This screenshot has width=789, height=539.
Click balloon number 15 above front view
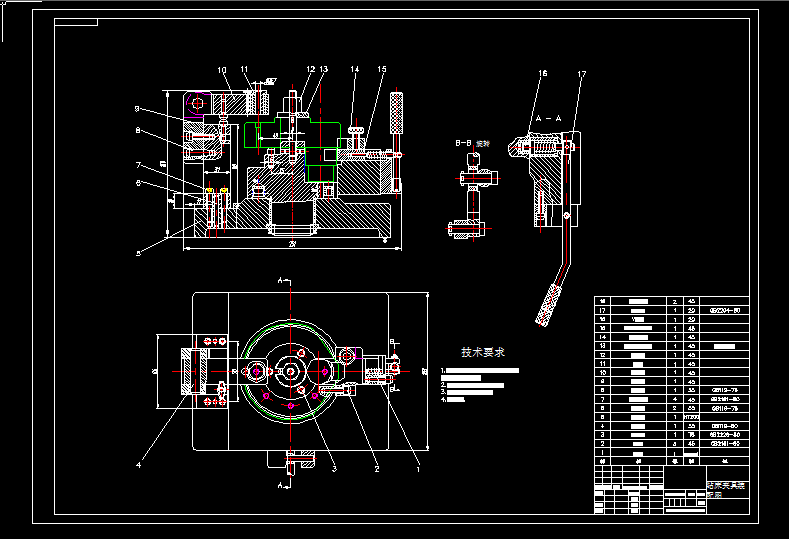(382, 69)
